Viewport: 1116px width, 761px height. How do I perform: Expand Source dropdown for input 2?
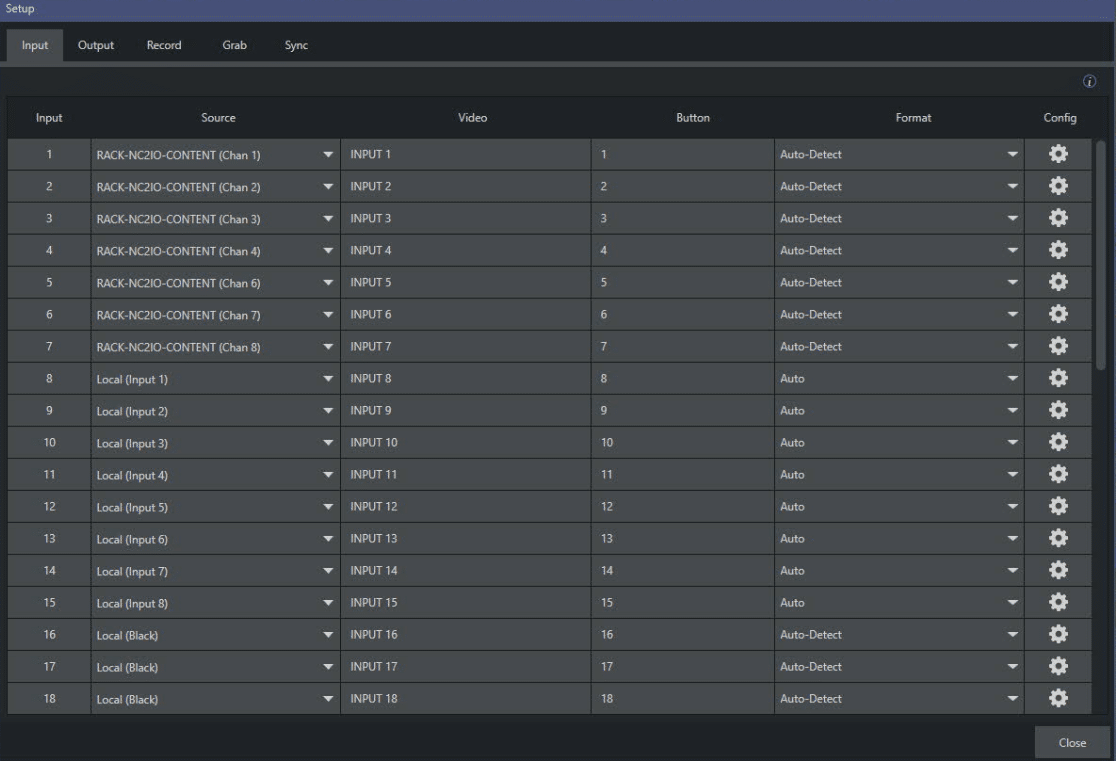pos(327,187)
